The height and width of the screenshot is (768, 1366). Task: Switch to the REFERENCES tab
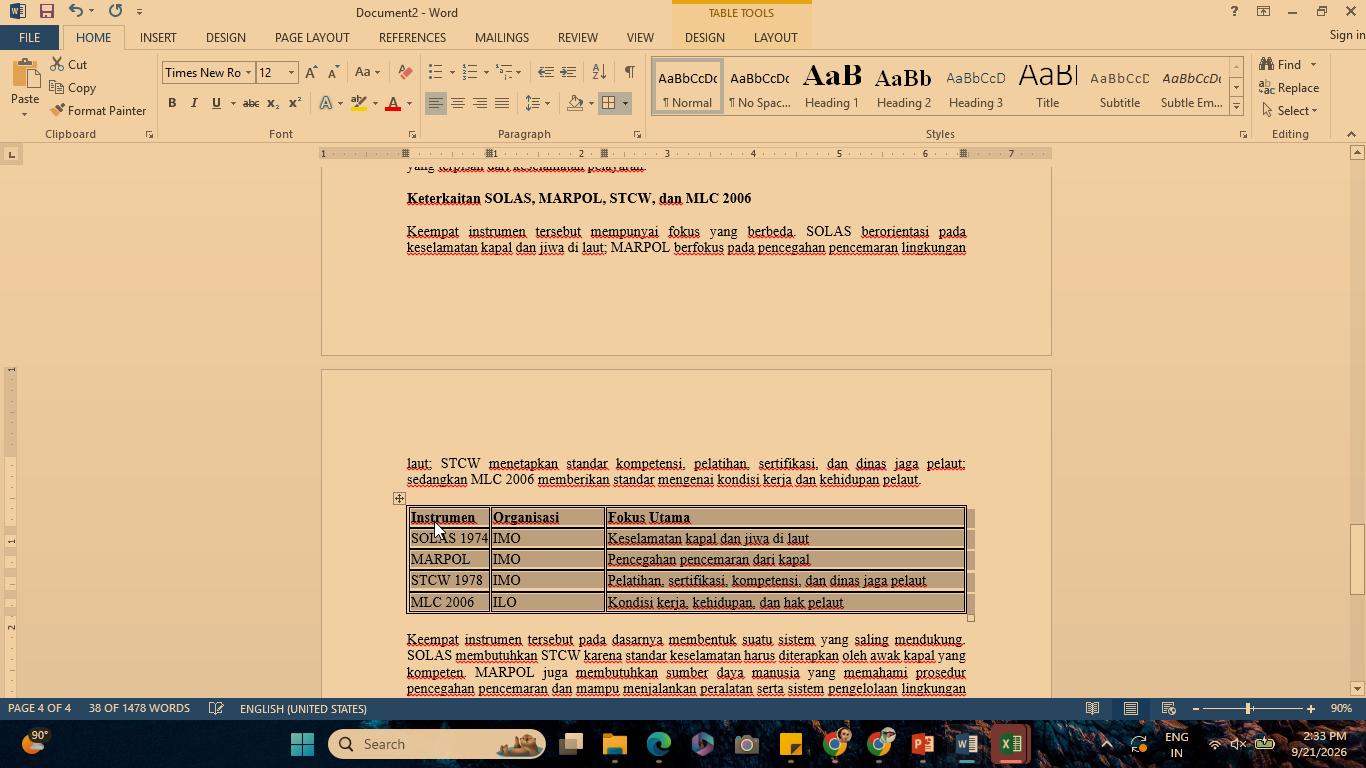pyautogui.click(x=412, y=37)
